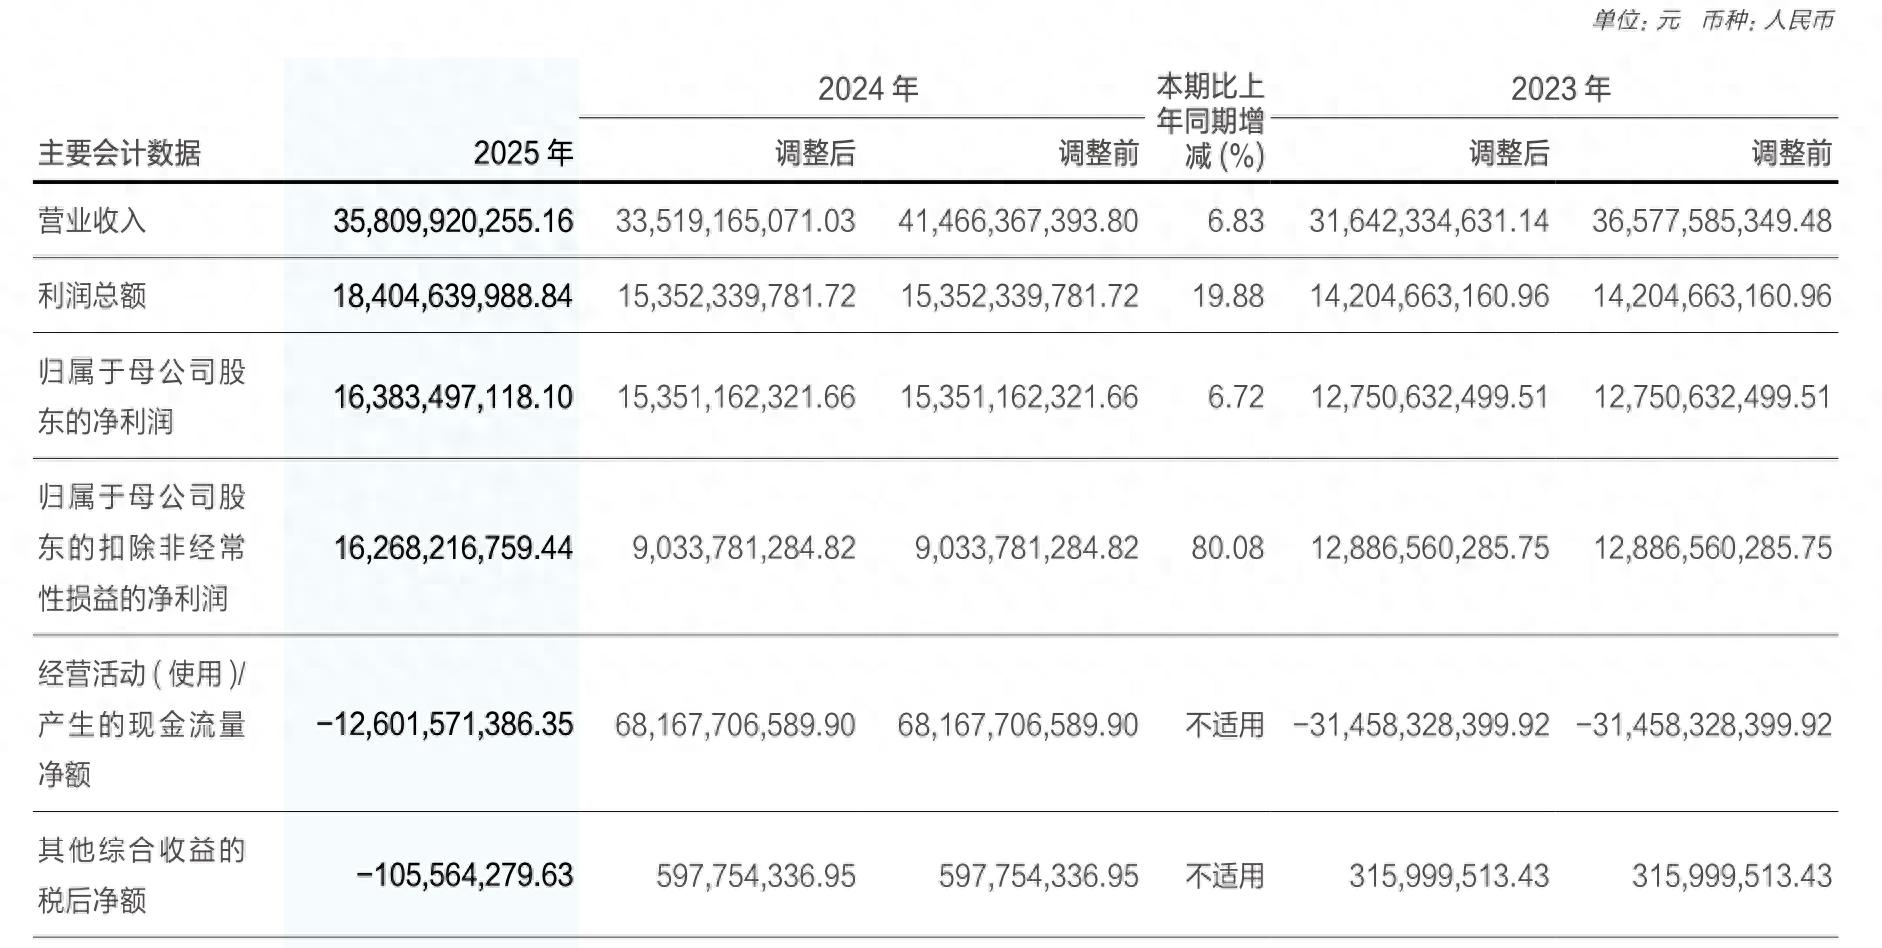
Task: Select the 2025 value −105,564,279.63
Action: pyautogui.click(x=465, y=876)
